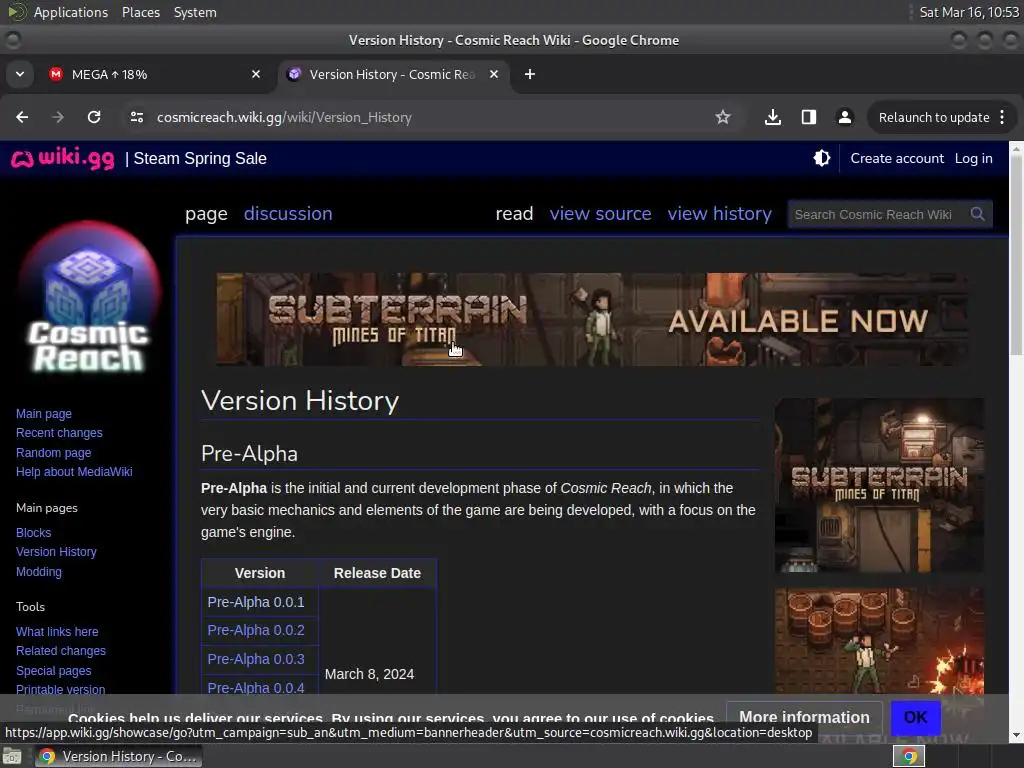The width and height of the screenshot is (1024, 768).
Task: Close the MEGA tab
Action: (256, 74)
